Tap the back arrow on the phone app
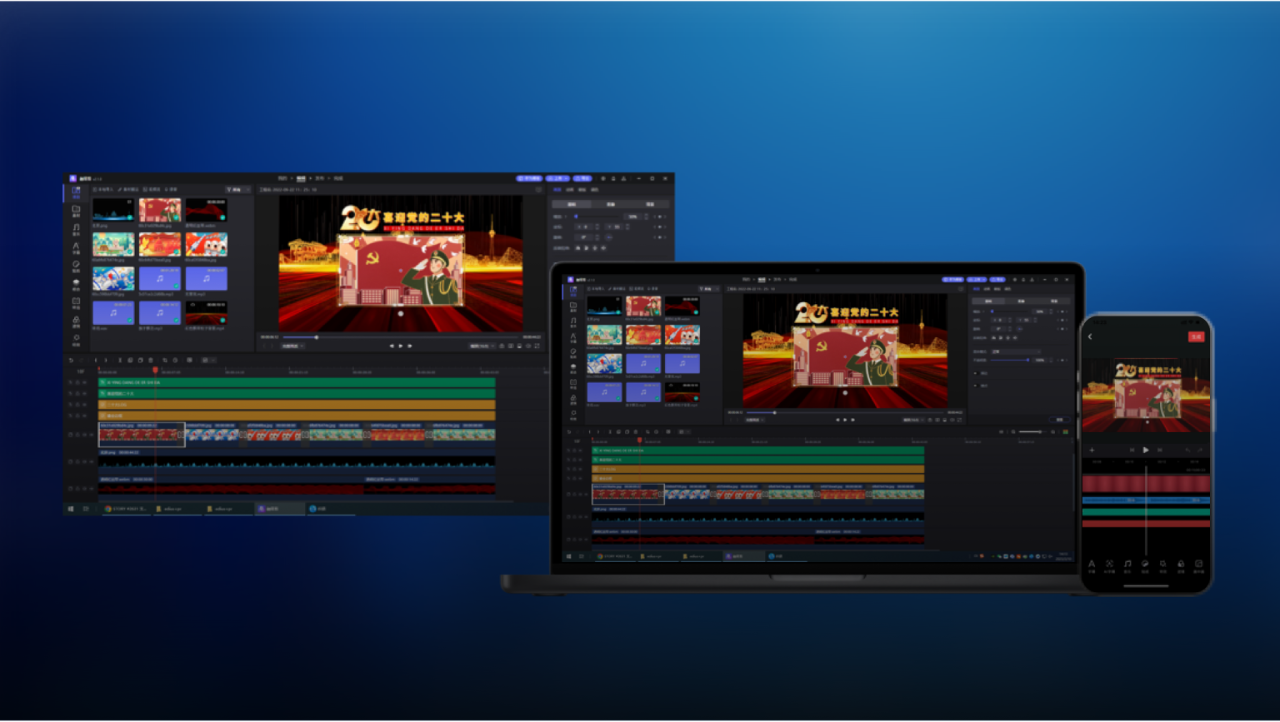The height and width of the screenshot is (722, 1280). 1090,337
